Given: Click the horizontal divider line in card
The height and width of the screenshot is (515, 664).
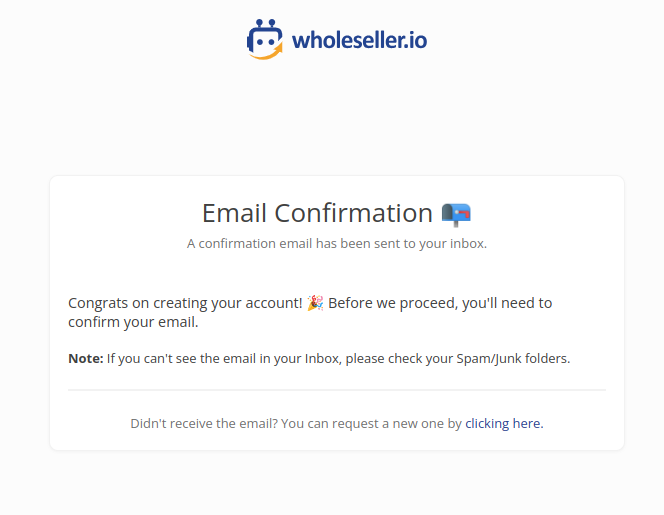Looking at the screenshot, I should 337,390.
